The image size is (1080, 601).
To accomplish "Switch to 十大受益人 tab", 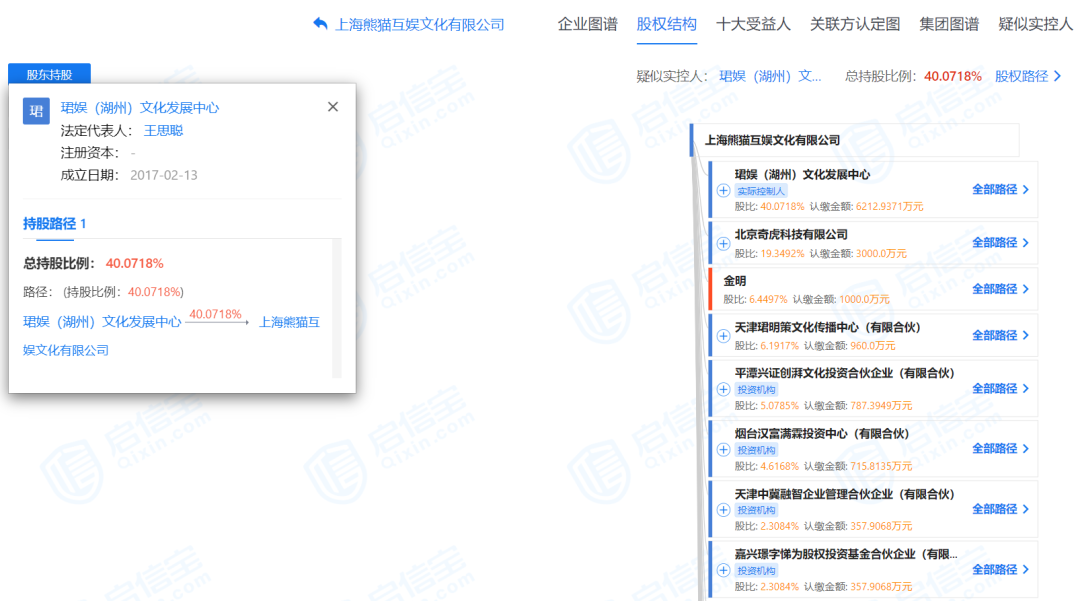I will [x=753, y=24].
